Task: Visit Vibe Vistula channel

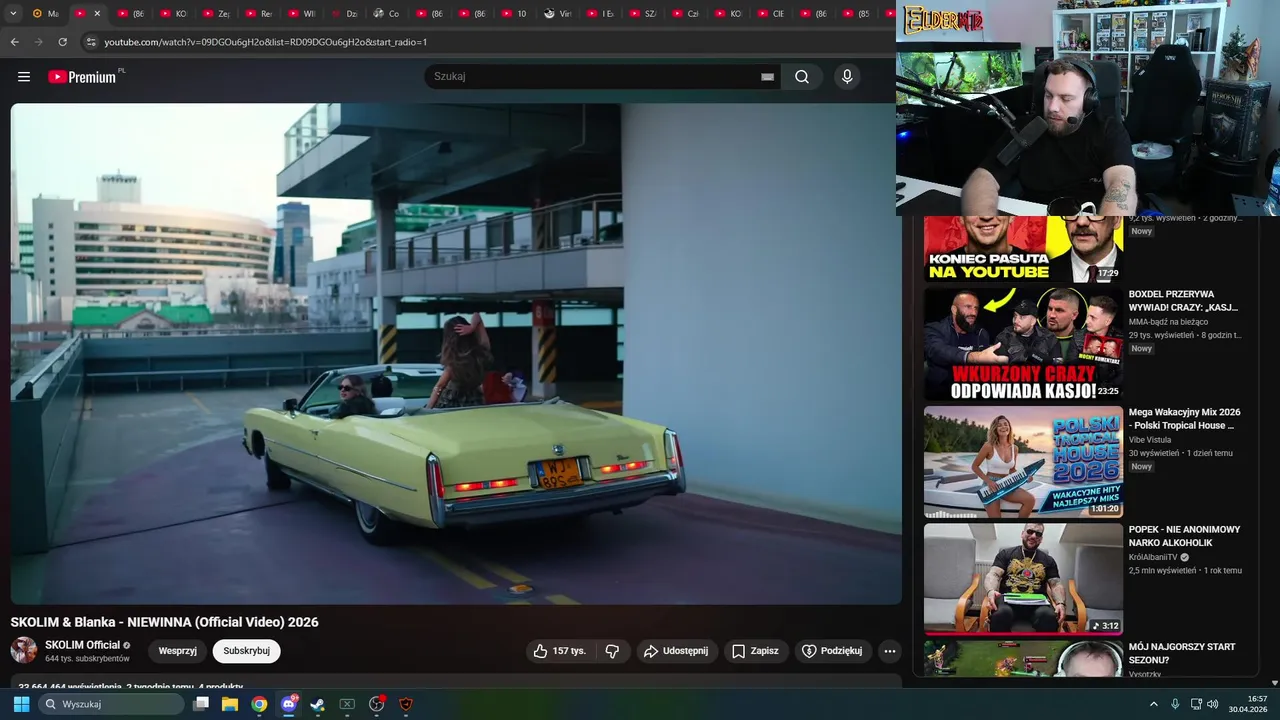Action: pos(1150,440)
